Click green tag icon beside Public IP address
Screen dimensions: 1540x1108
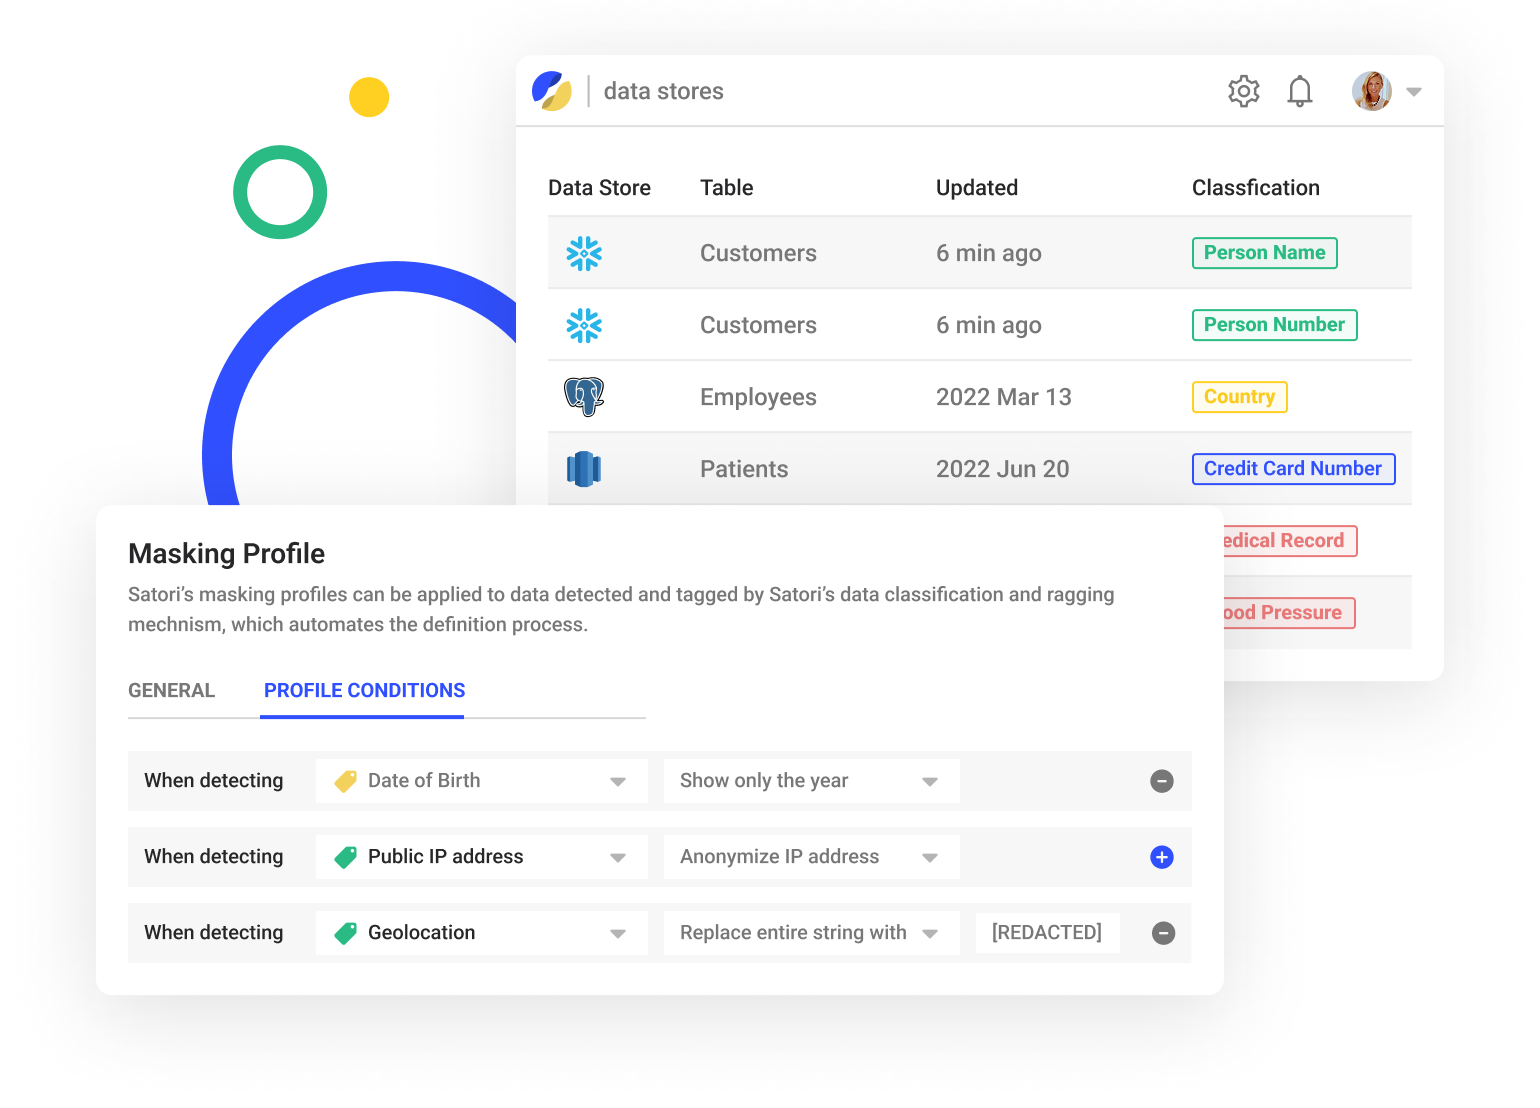[x=346, y=857]
